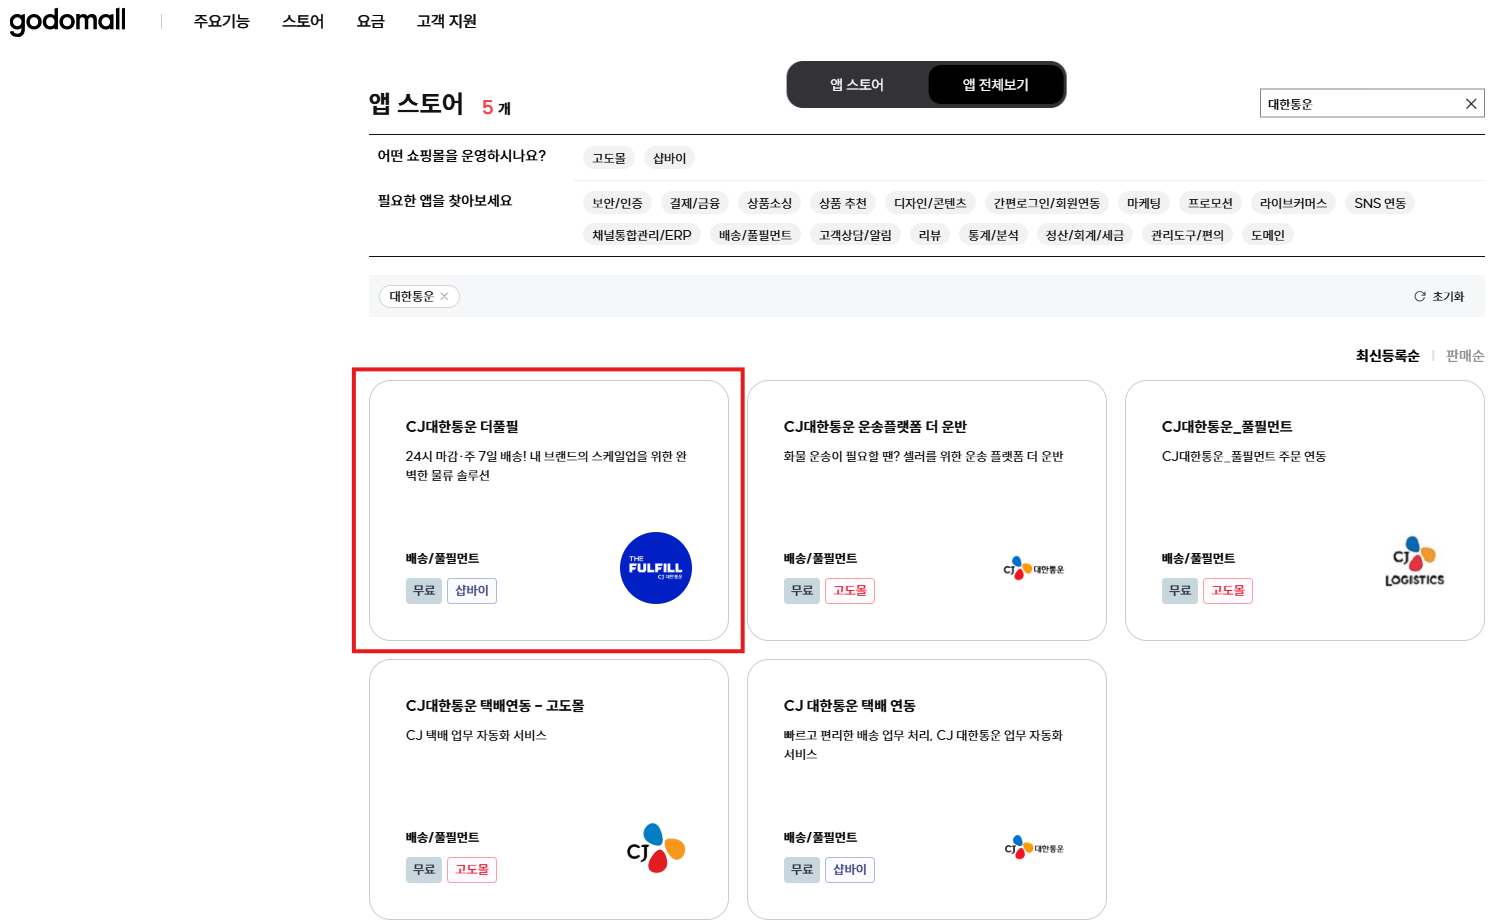
Task: Switch to the 앱 전체보기 tab
Action: tap(996, 85)
